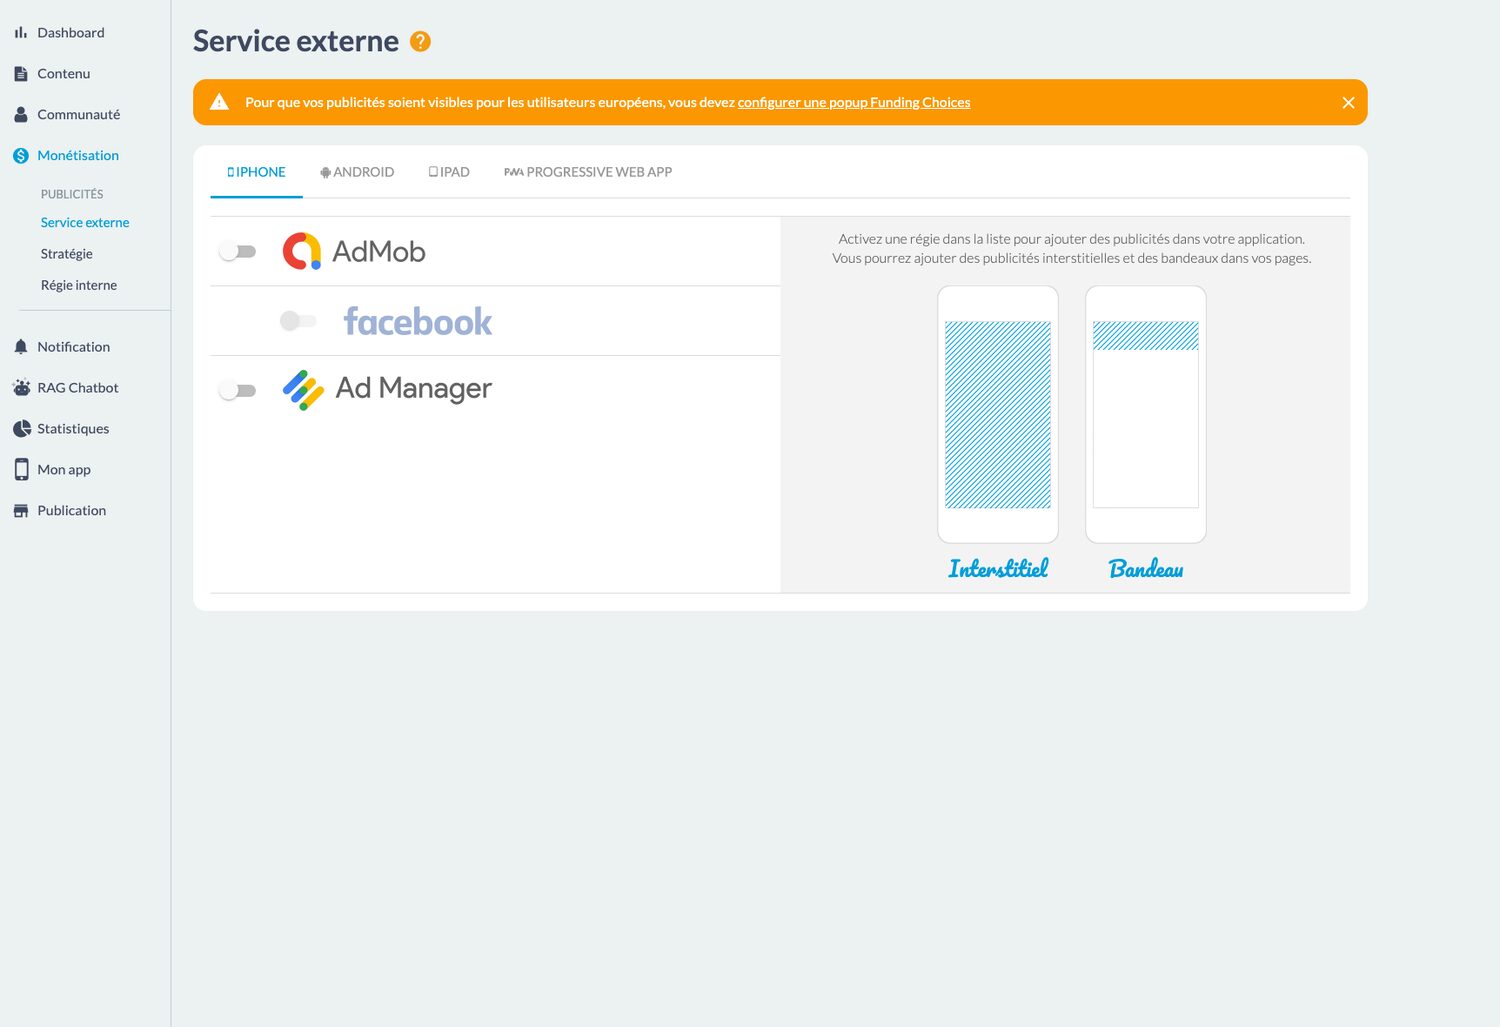The width and height of the screenshot is (1500, 1027).
Task: Click the Notification bell icon
Action: click(x=20, y=347)
